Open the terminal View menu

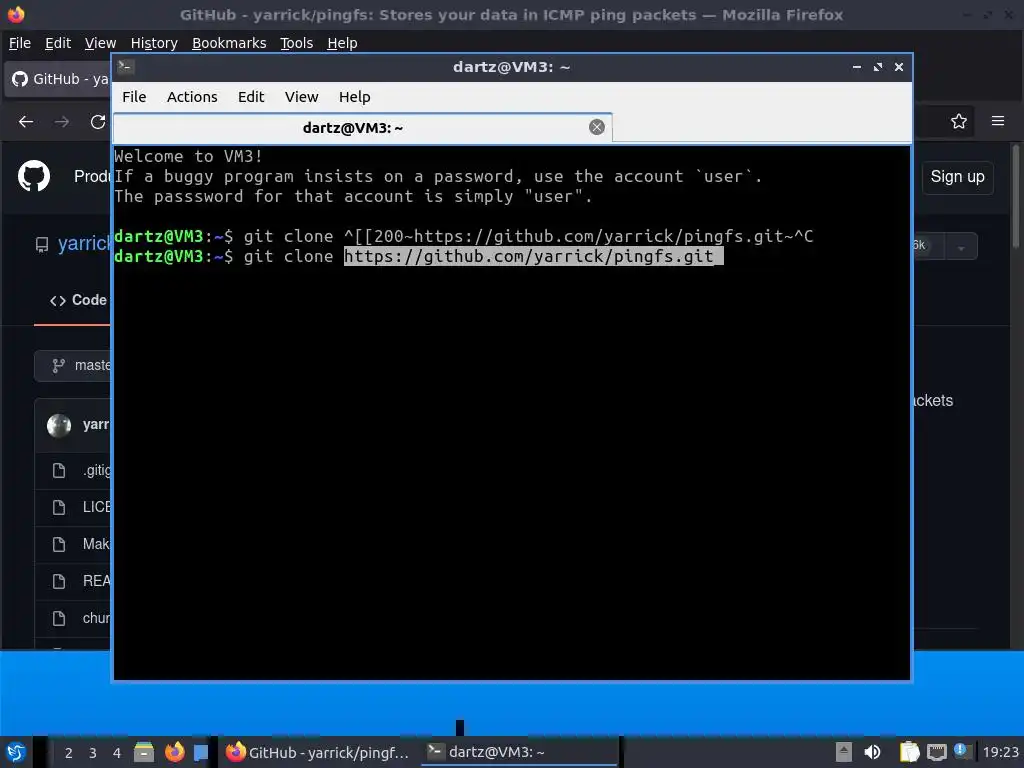pyautogui.click(x=301, y=97)
